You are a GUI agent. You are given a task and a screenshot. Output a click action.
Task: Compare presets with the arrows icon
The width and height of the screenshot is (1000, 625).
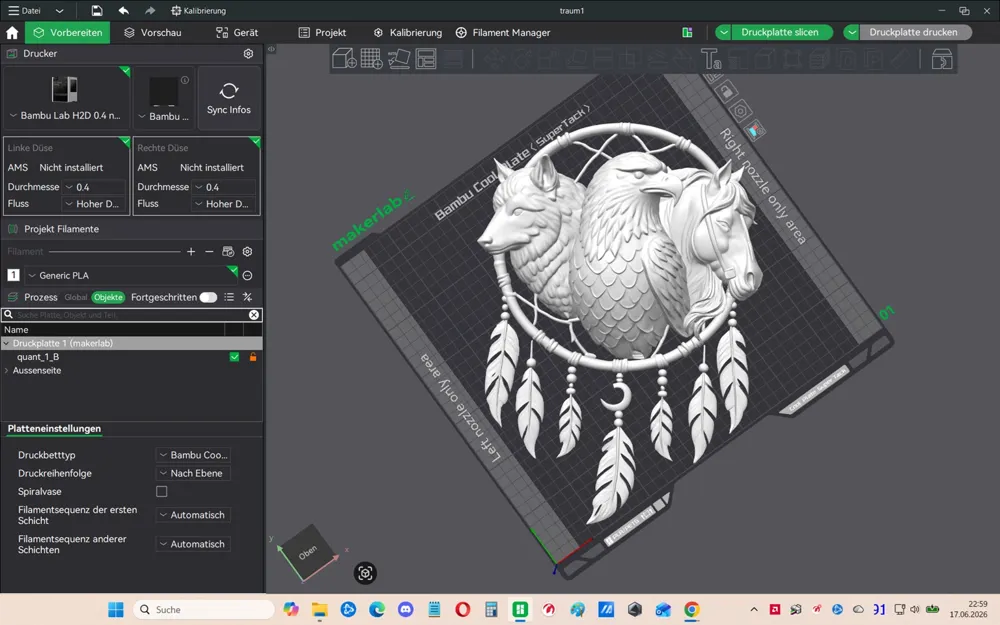(247, 297)
